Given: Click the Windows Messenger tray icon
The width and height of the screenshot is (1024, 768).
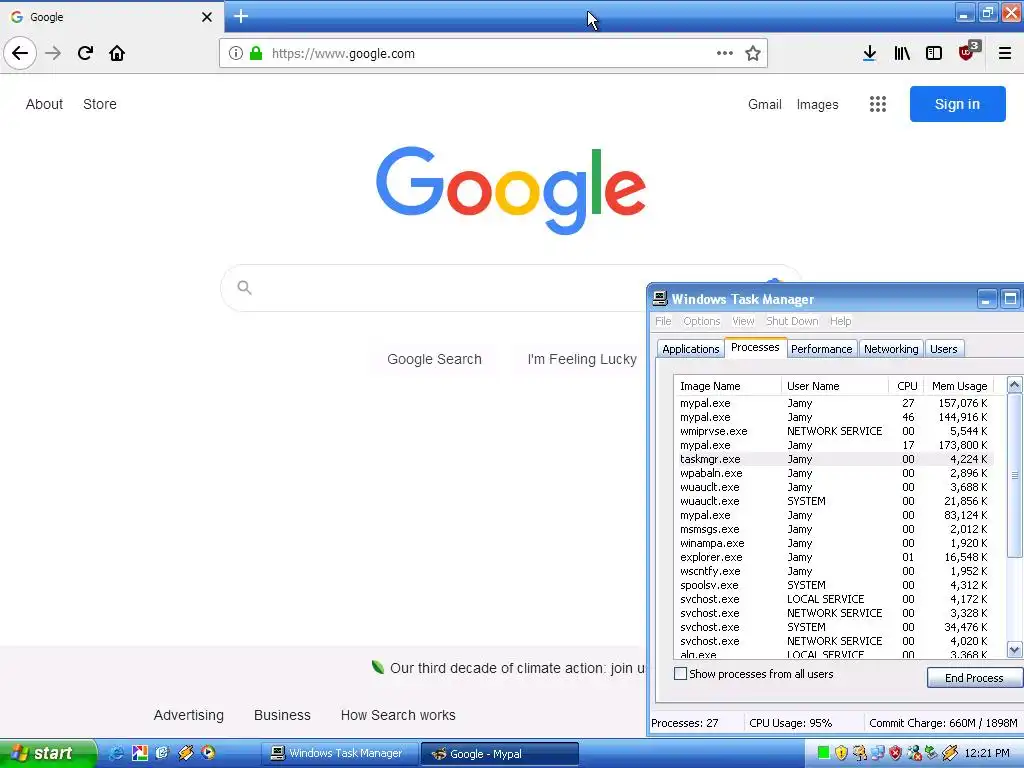Looking at the screenshot, I should (x=914, y=753).
